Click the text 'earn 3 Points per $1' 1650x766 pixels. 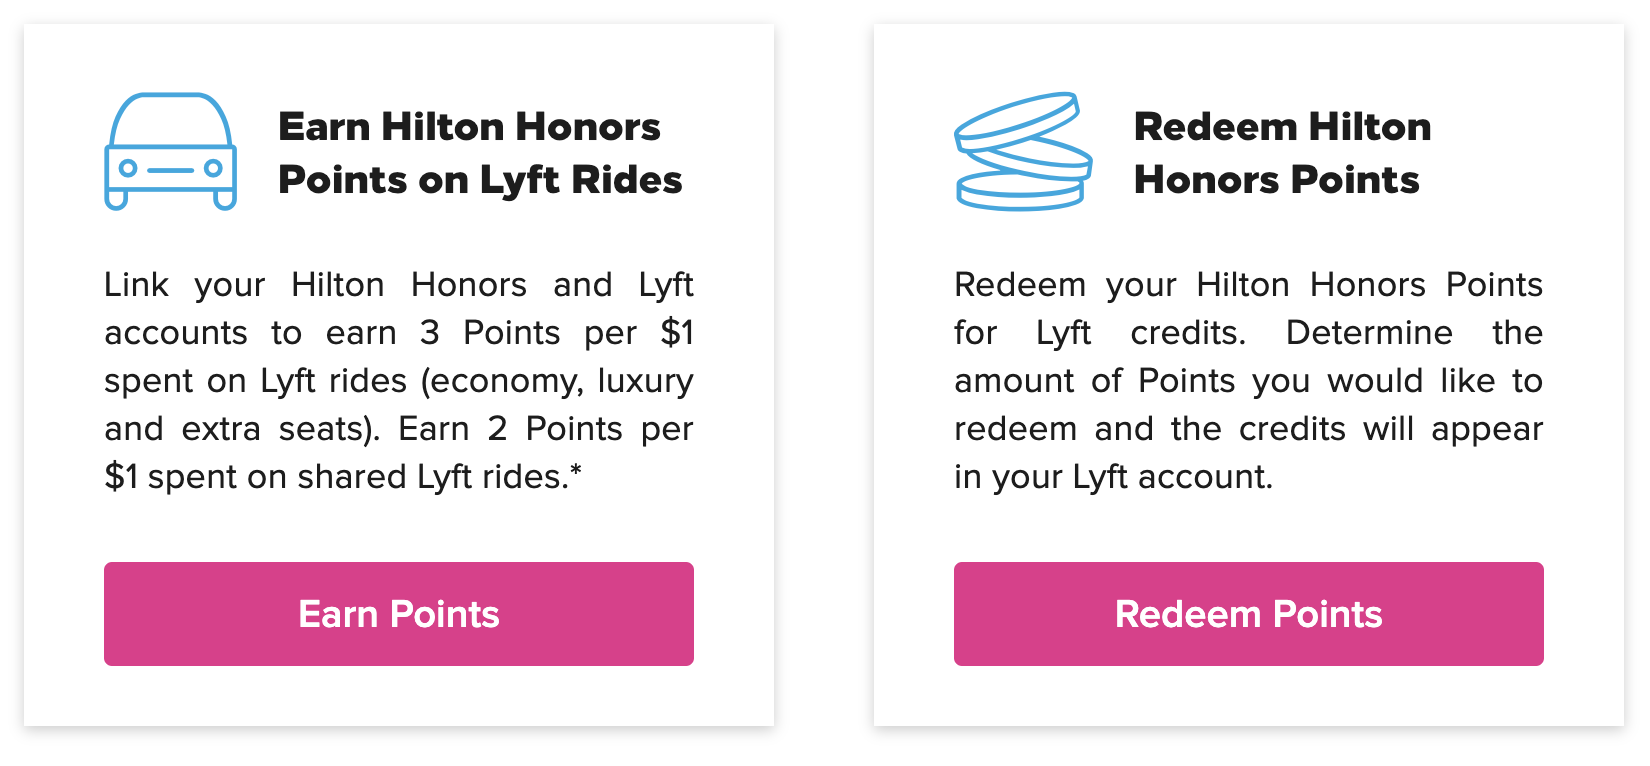click(510, 333)
